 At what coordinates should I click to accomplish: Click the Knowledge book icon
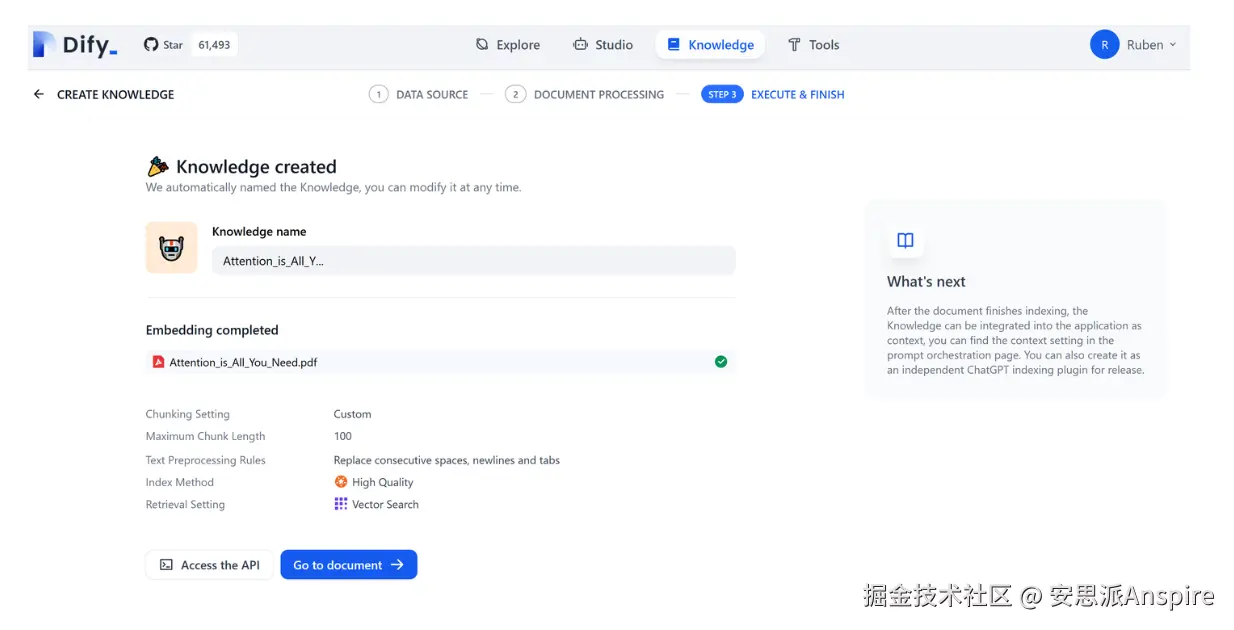674,45
